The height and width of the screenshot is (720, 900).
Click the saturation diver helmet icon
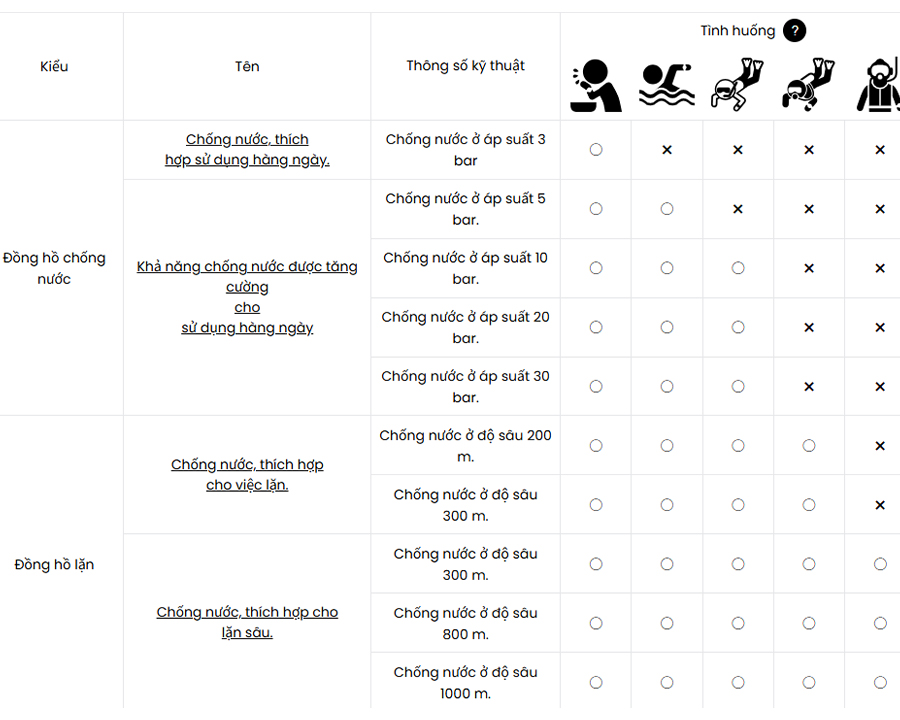click(x=878, y=84)
